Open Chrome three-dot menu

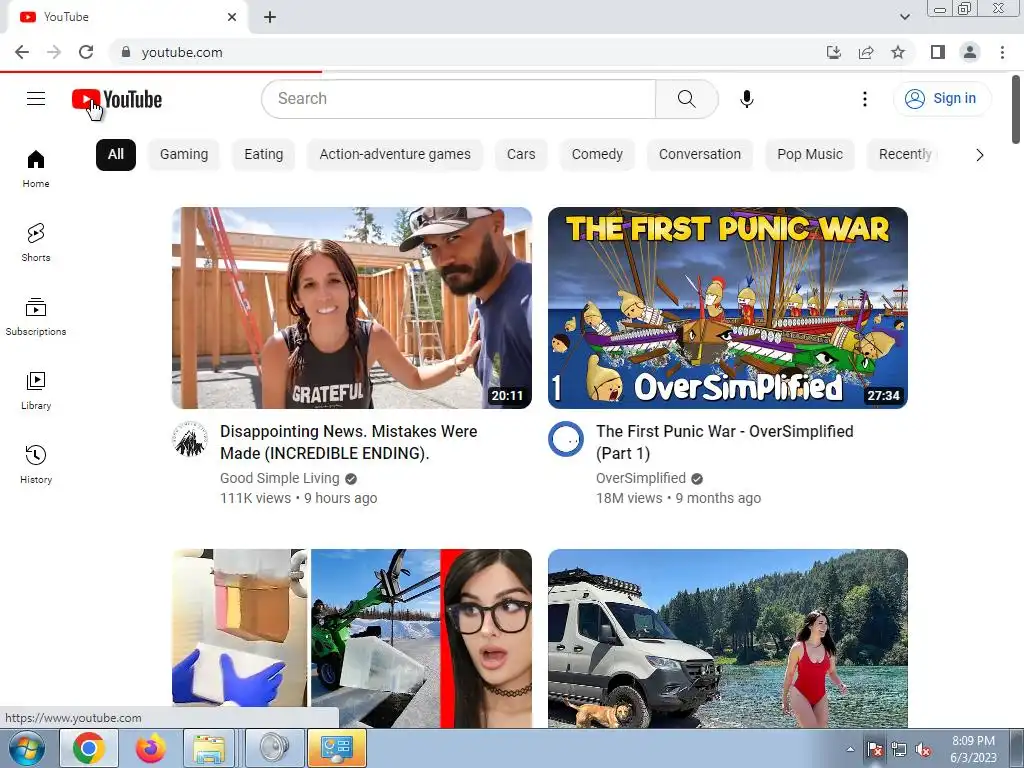tap(1002, 52)
